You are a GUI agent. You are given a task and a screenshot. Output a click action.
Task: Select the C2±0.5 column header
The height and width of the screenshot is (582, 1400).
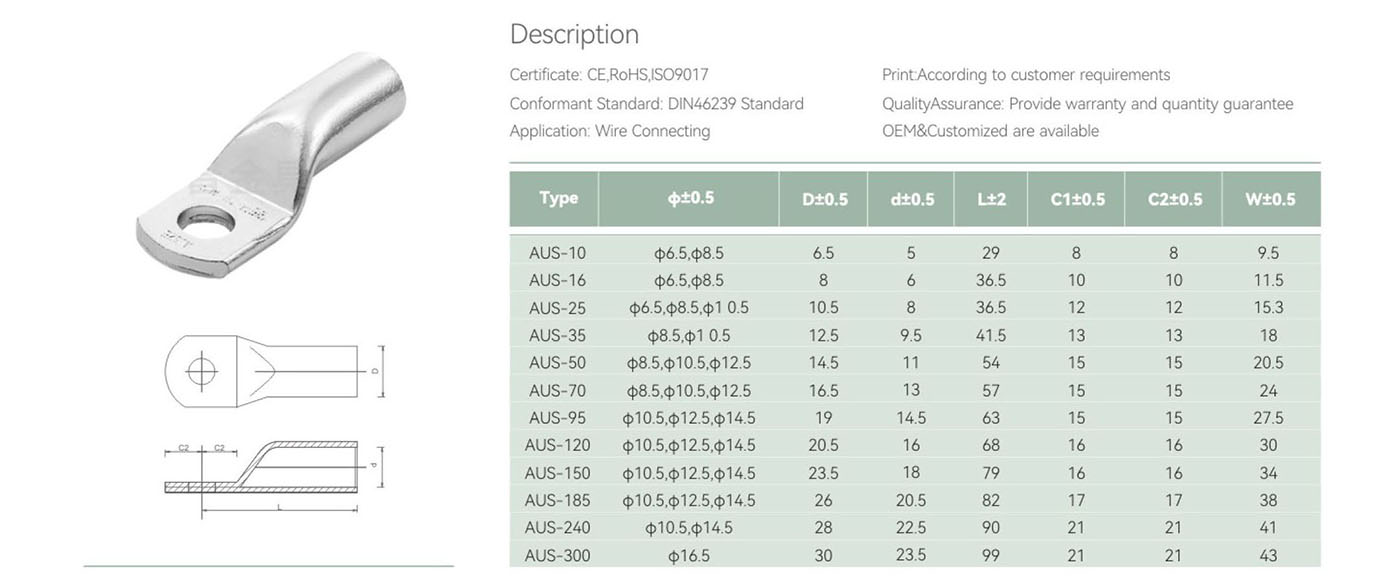click(1174, 199)
